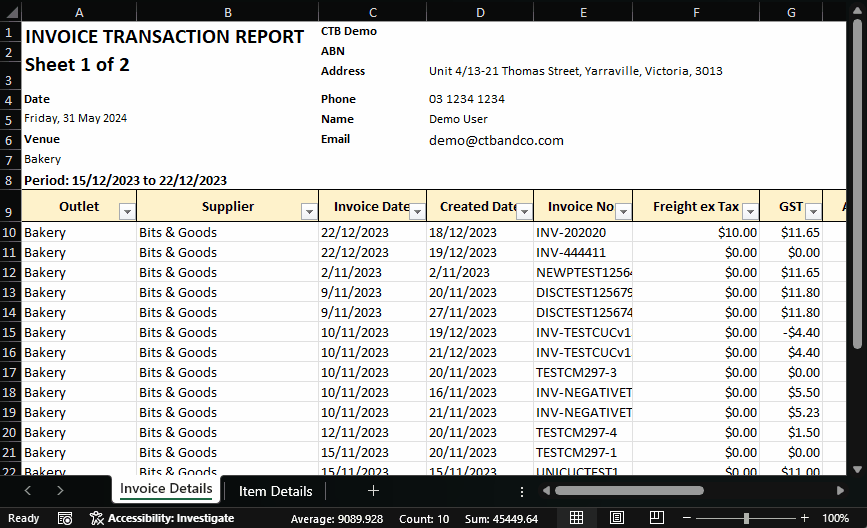Image resolution: width=867 pixels, height=528 pixels.
Task: Open Accessibility: Investigate checker
Action: click(162, 519)
